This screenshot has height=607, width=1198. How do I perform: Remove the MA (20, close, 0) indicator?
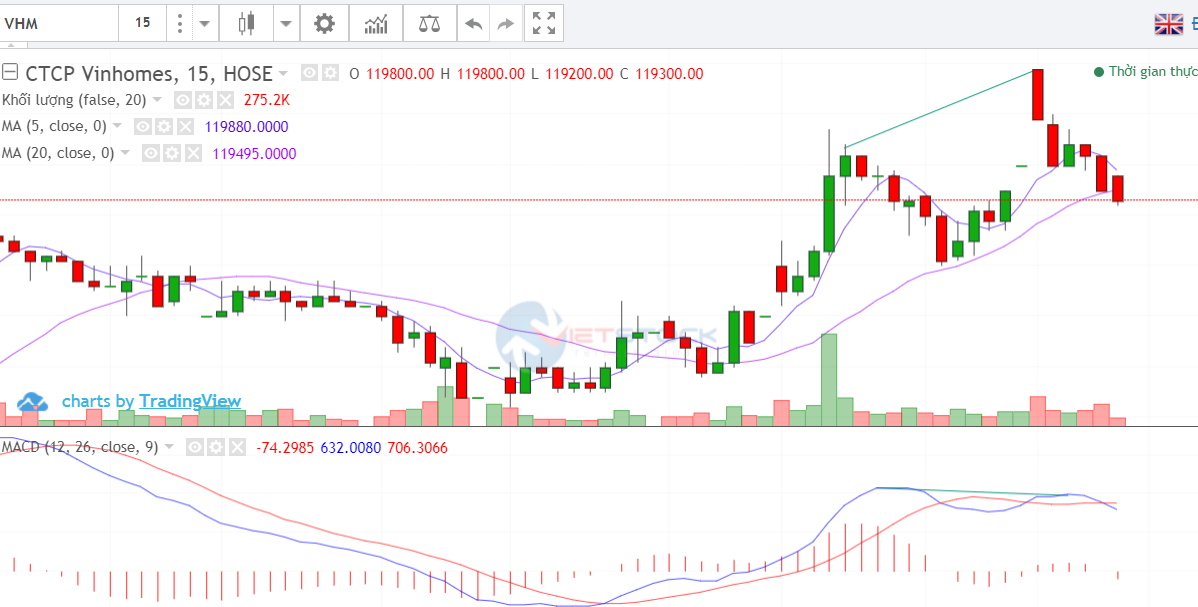pos(193,153)
